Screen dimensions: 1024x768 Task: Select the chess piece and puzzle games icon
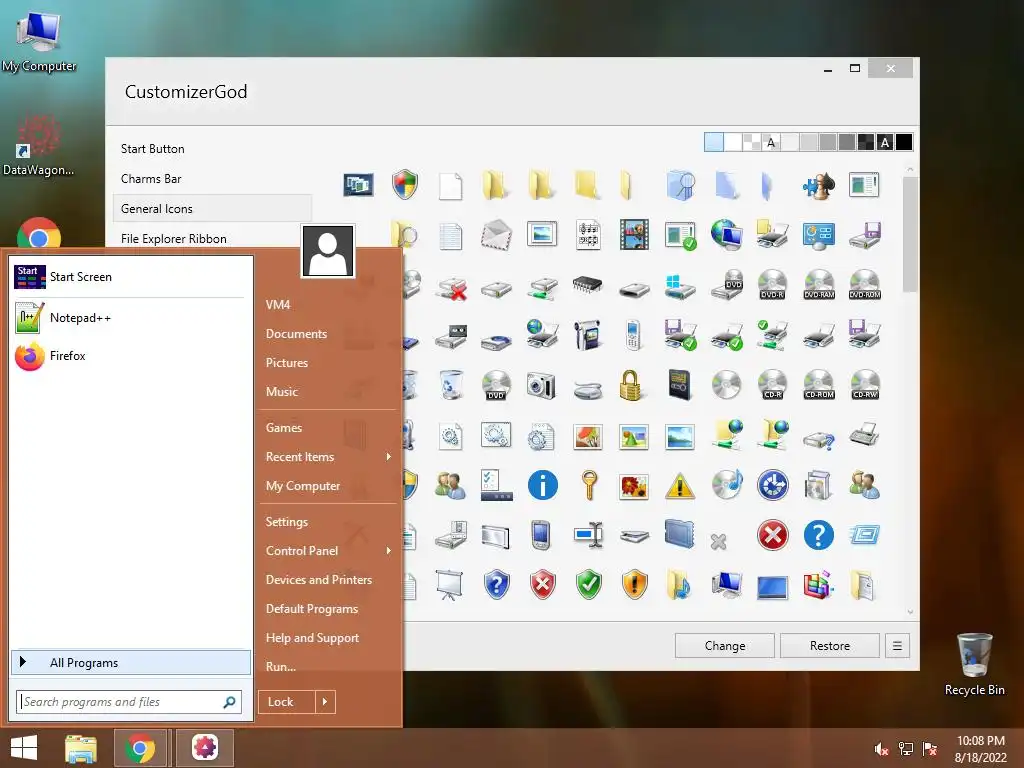818,185
